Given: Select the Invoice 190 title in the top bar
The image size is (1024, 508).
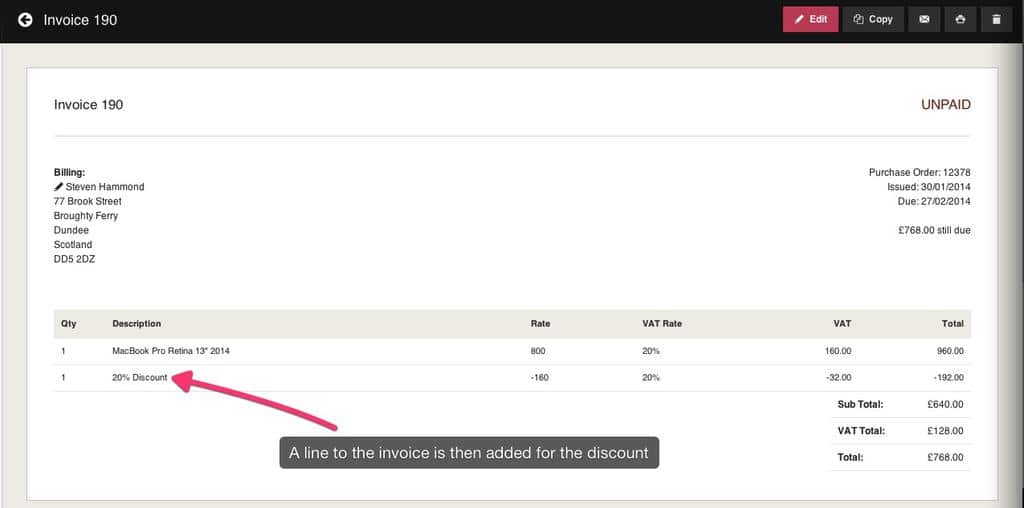Looking at the screenshot, I should pos(80,19).
